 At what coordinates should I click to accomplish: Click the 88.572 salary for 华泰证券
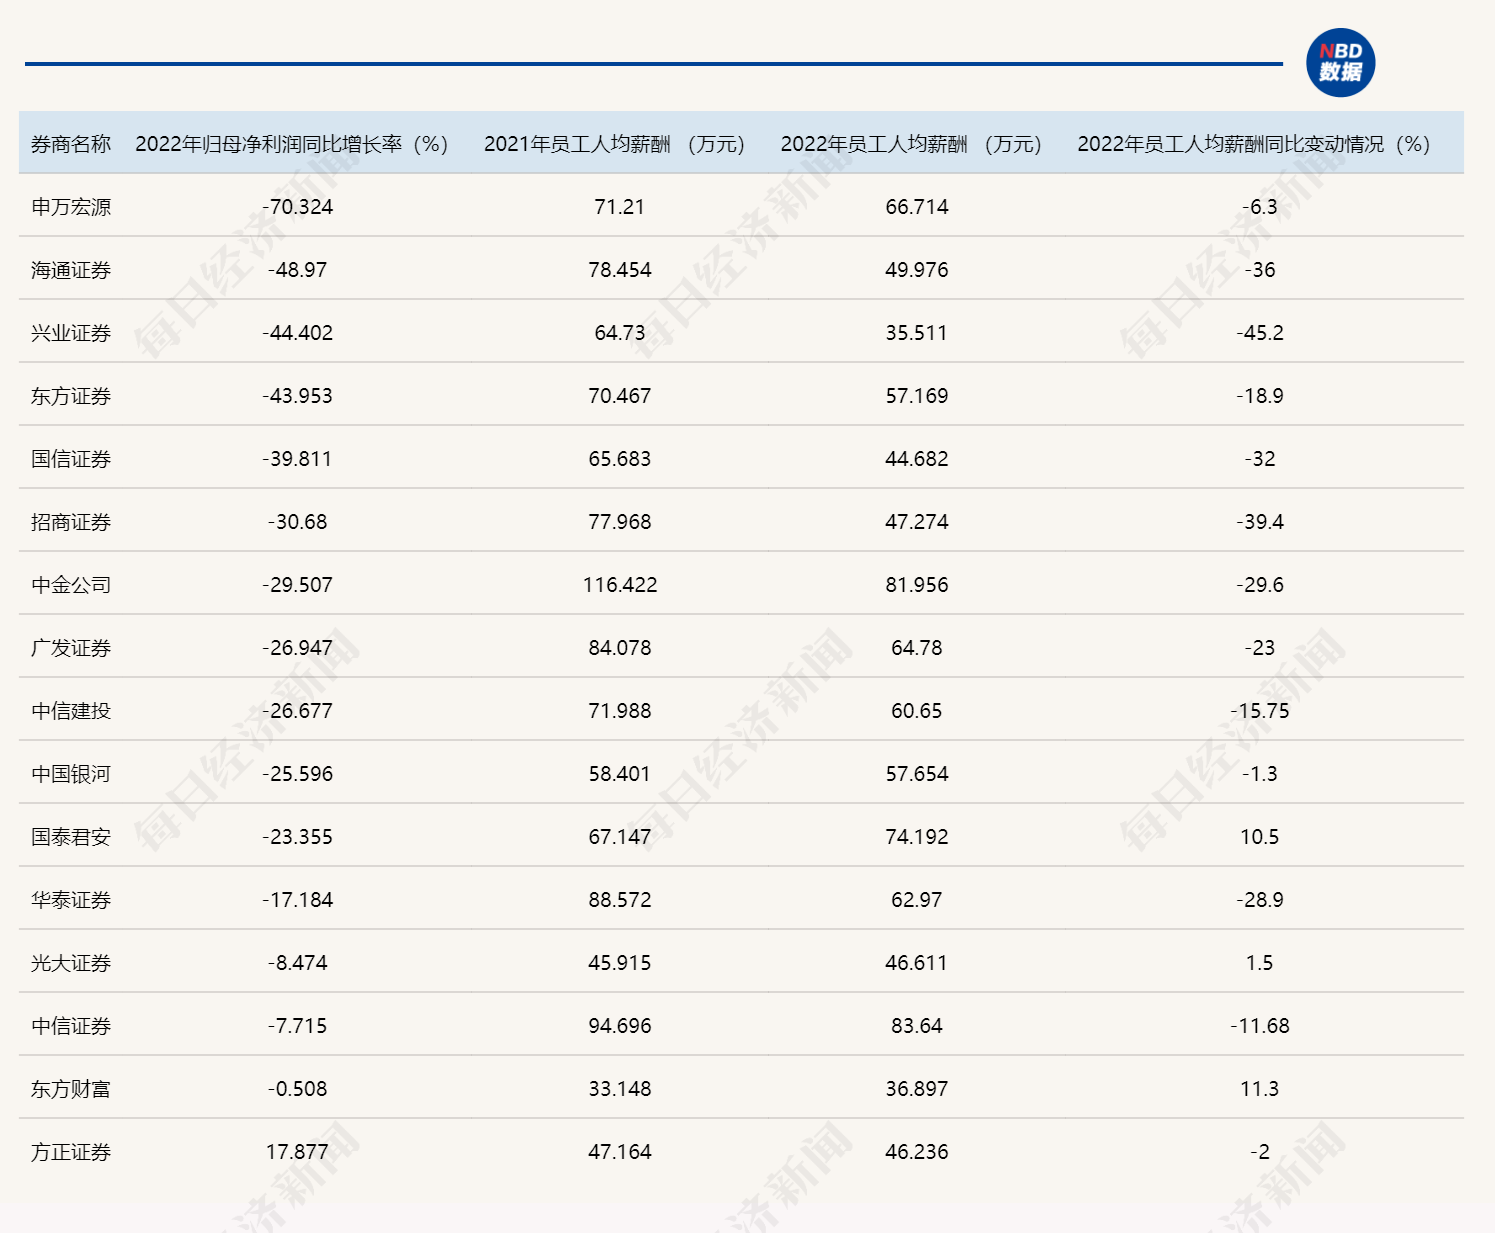[620, 900]
